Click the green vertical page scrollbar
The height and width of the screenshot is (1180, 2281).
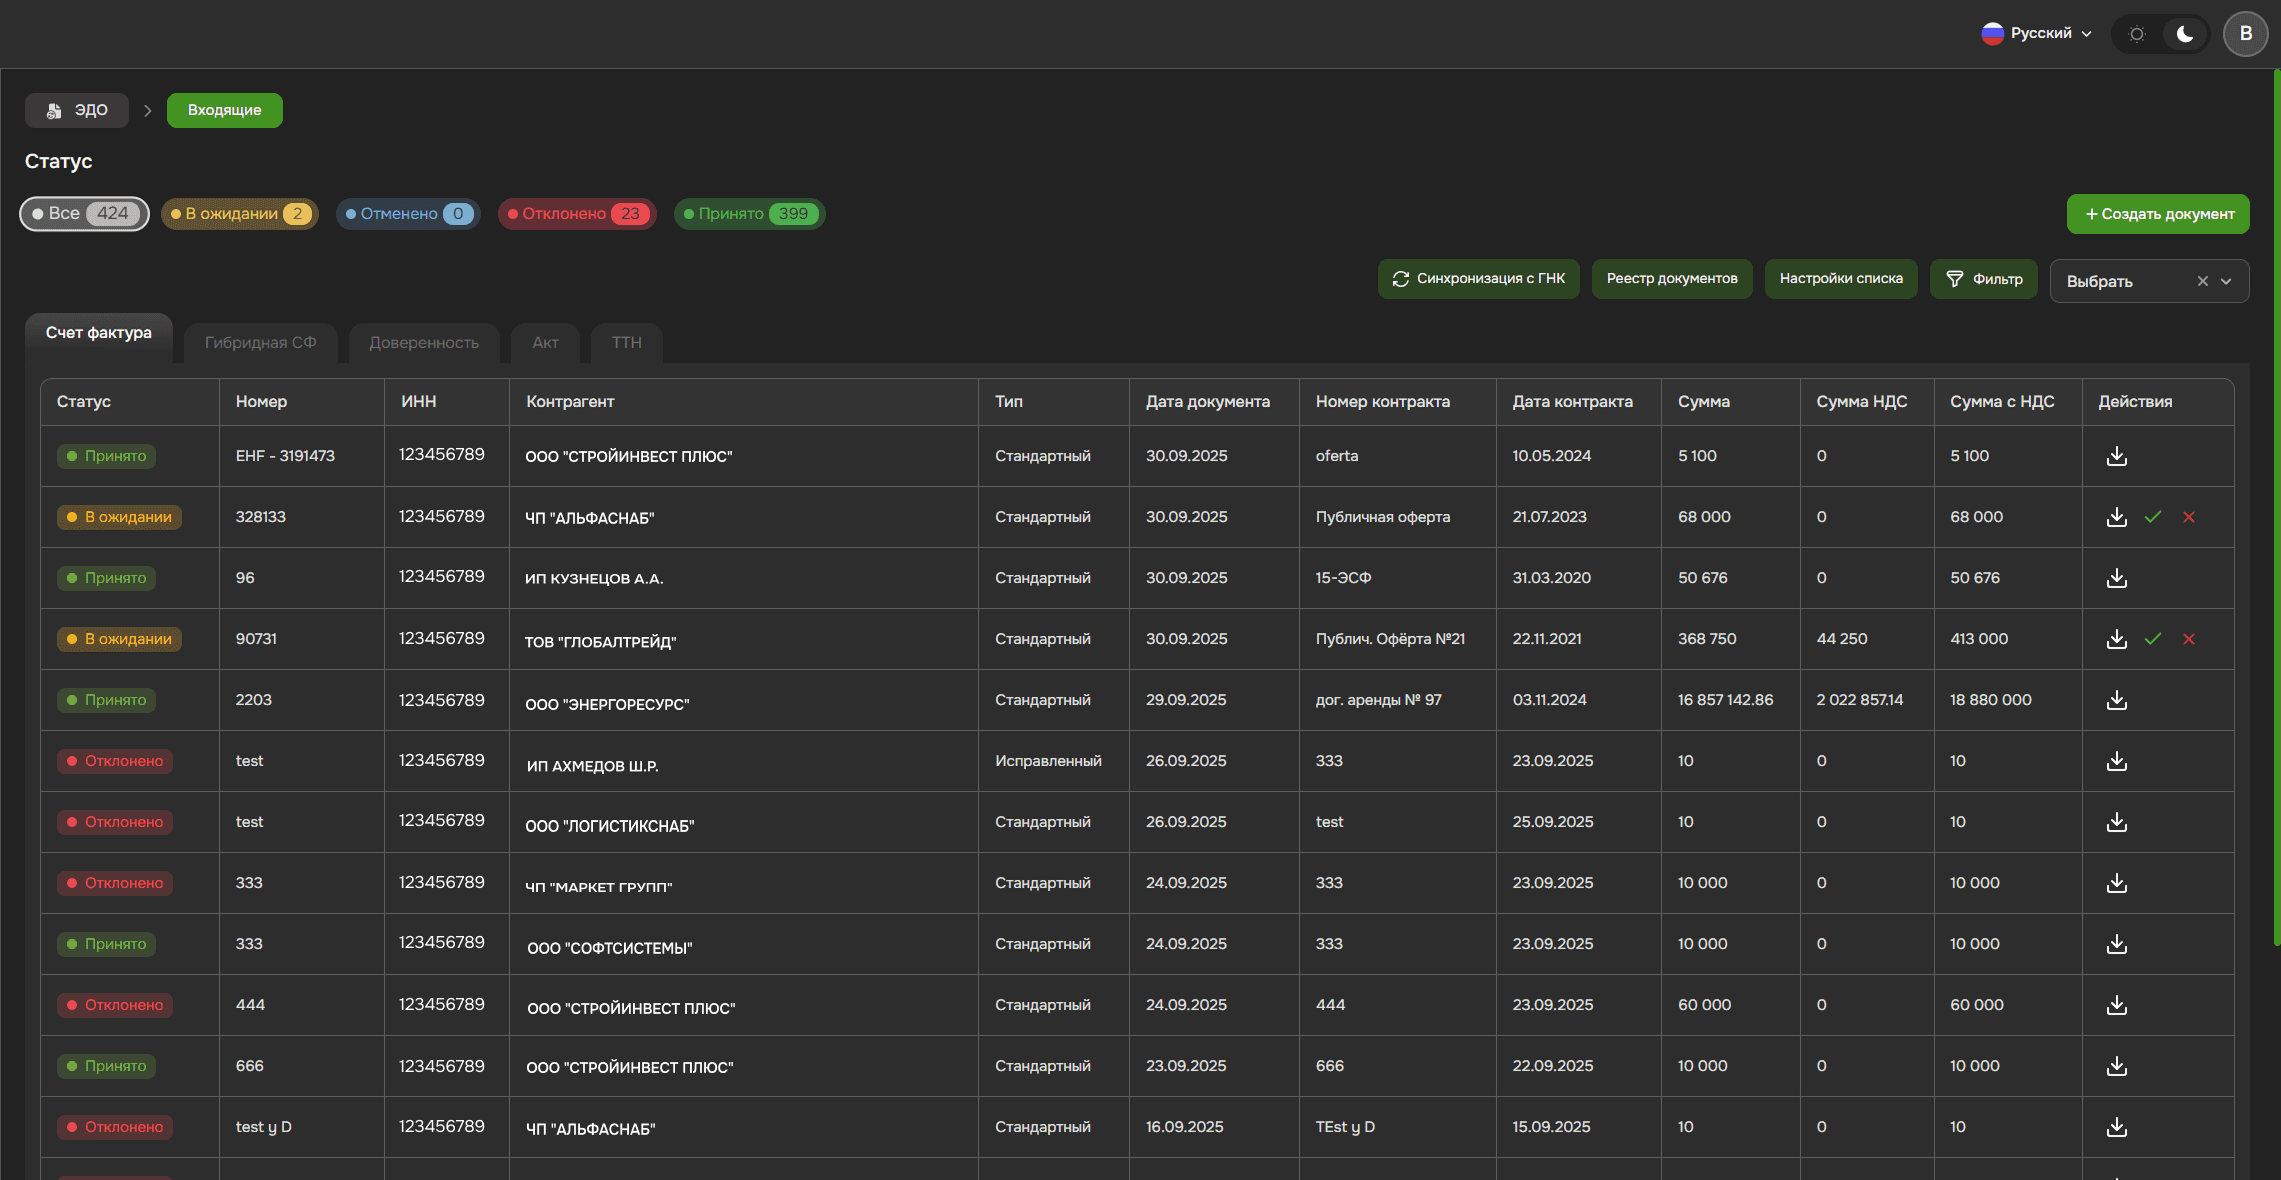tap(2276, 500)
